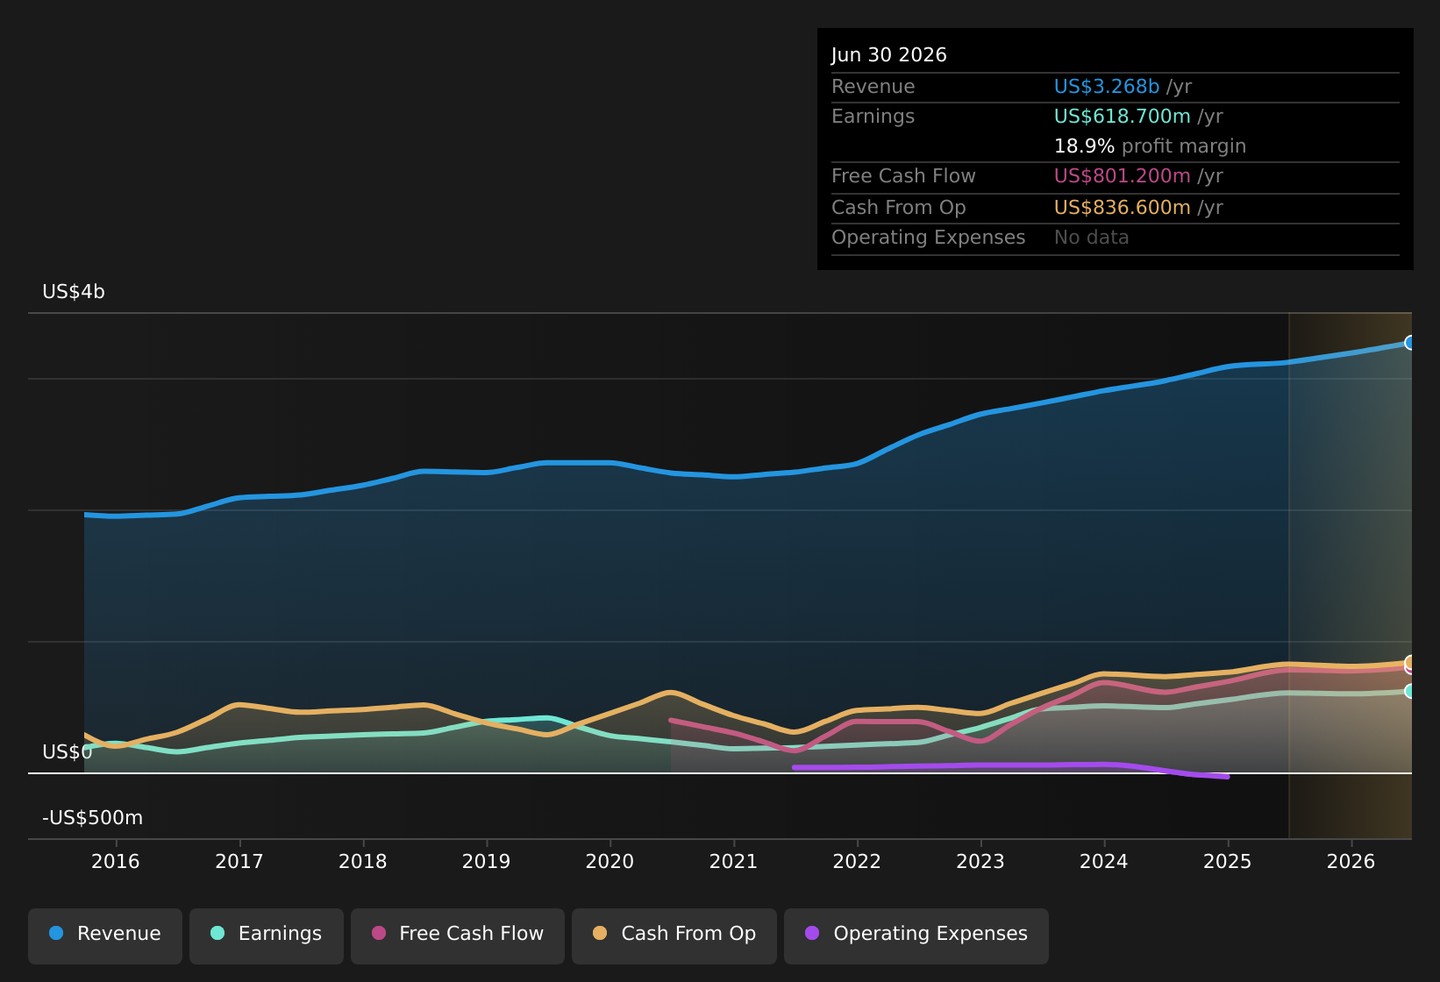Click the US$836.600m cash from op value
The width and height of the screenshot is (1440, 982).
click(1122, 208)
